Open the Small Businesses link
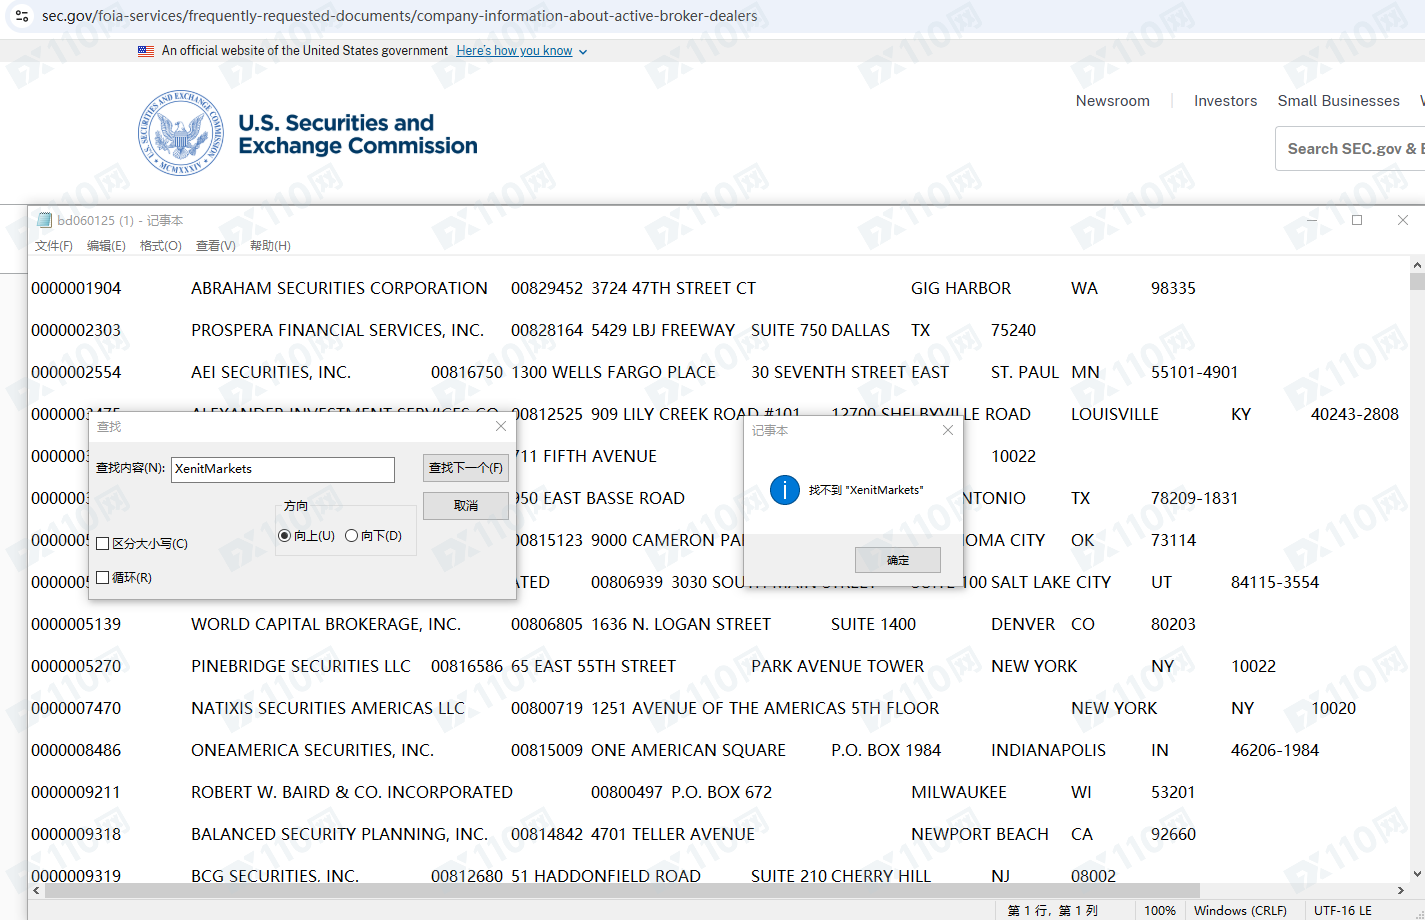 (1338, 101)
